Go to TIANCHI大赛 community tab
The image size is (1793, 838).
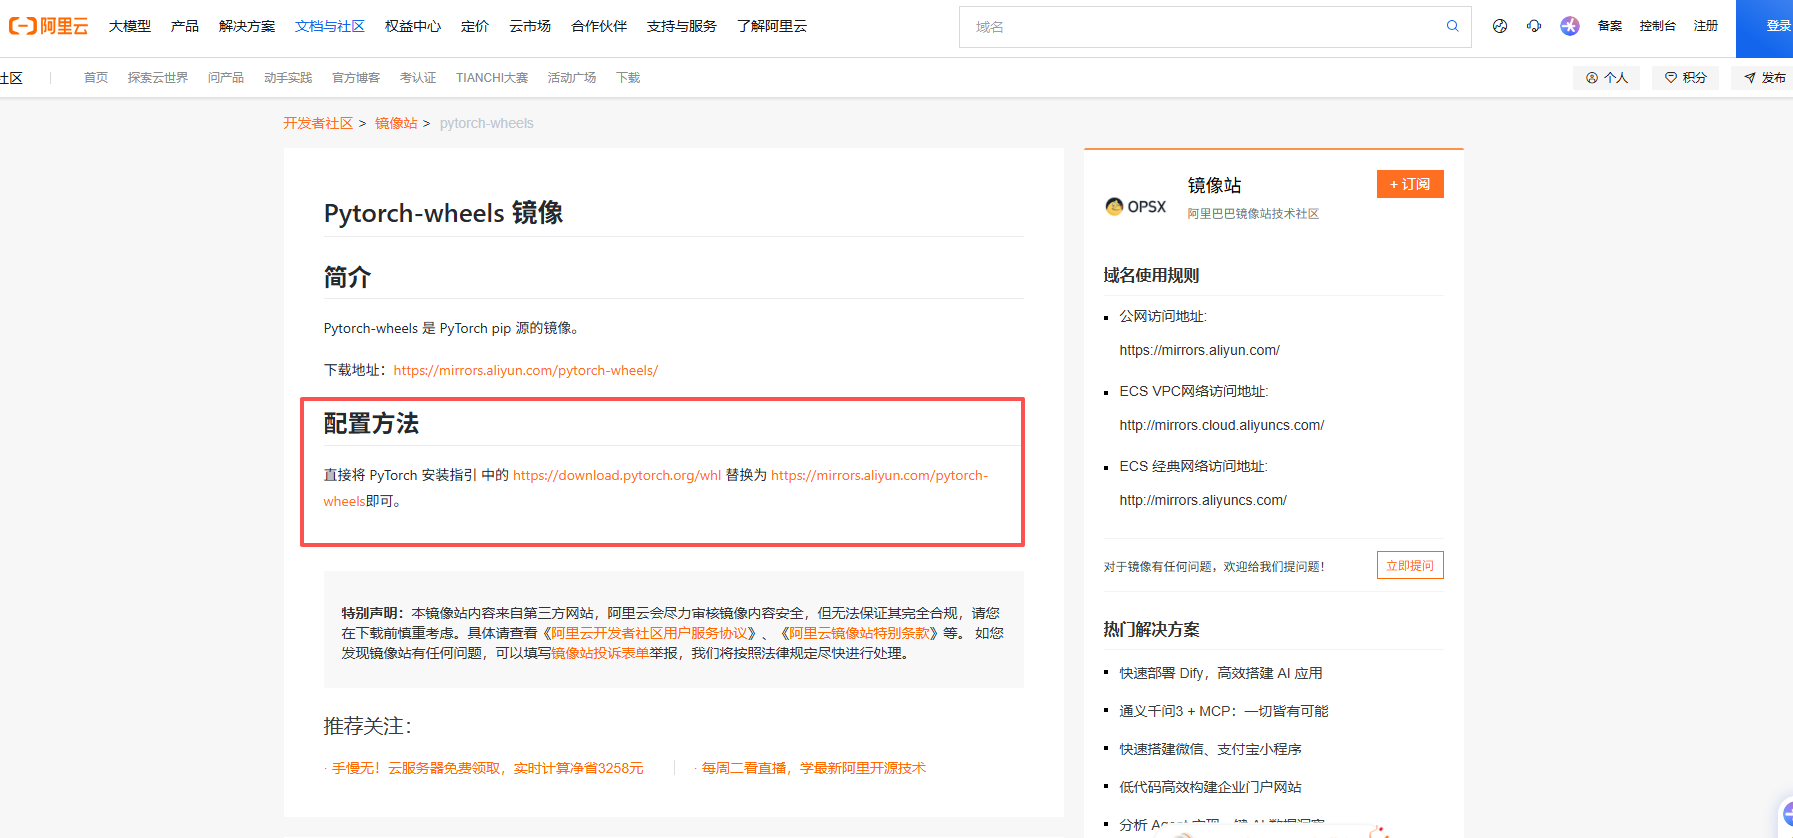click(491, 78)
